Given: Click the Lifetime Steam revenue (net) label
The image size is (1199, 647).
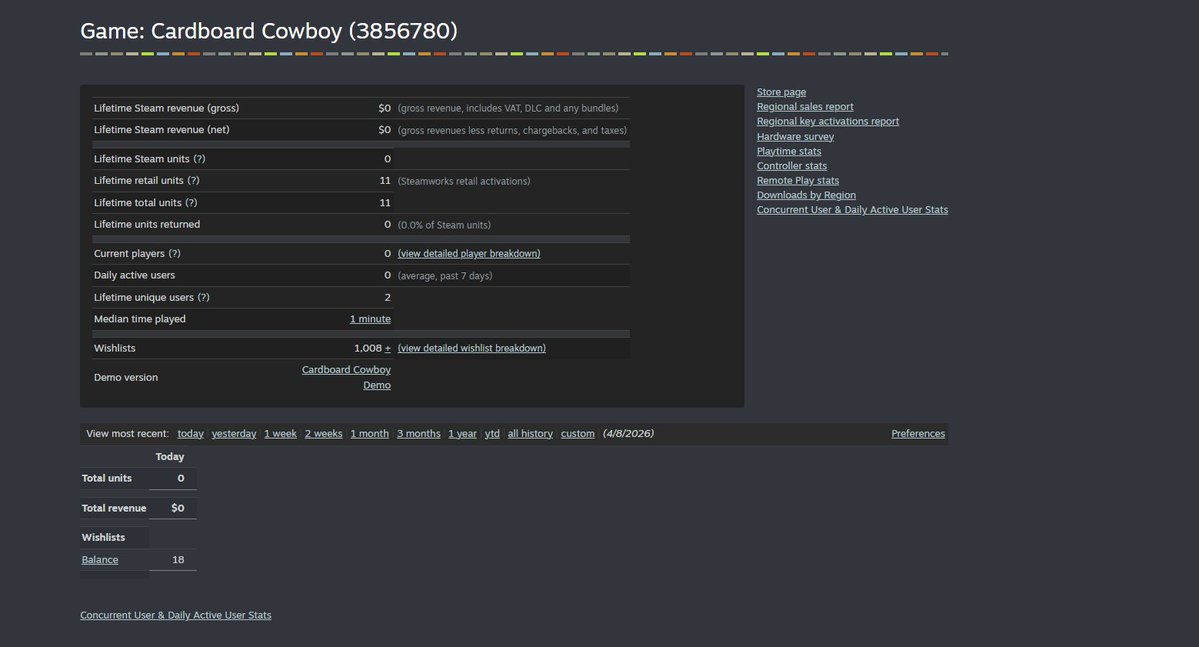Looking at the screenshot, I should pyautogui.click(x=161, y=129).
